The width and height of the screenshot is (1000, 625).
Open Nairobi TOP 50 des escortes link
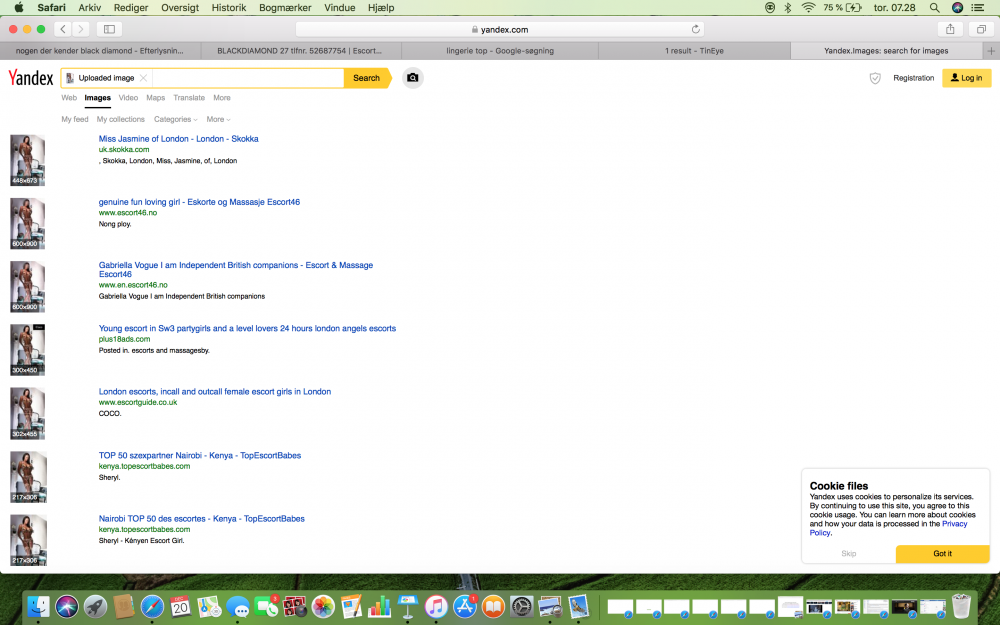[x=202, y=518]
